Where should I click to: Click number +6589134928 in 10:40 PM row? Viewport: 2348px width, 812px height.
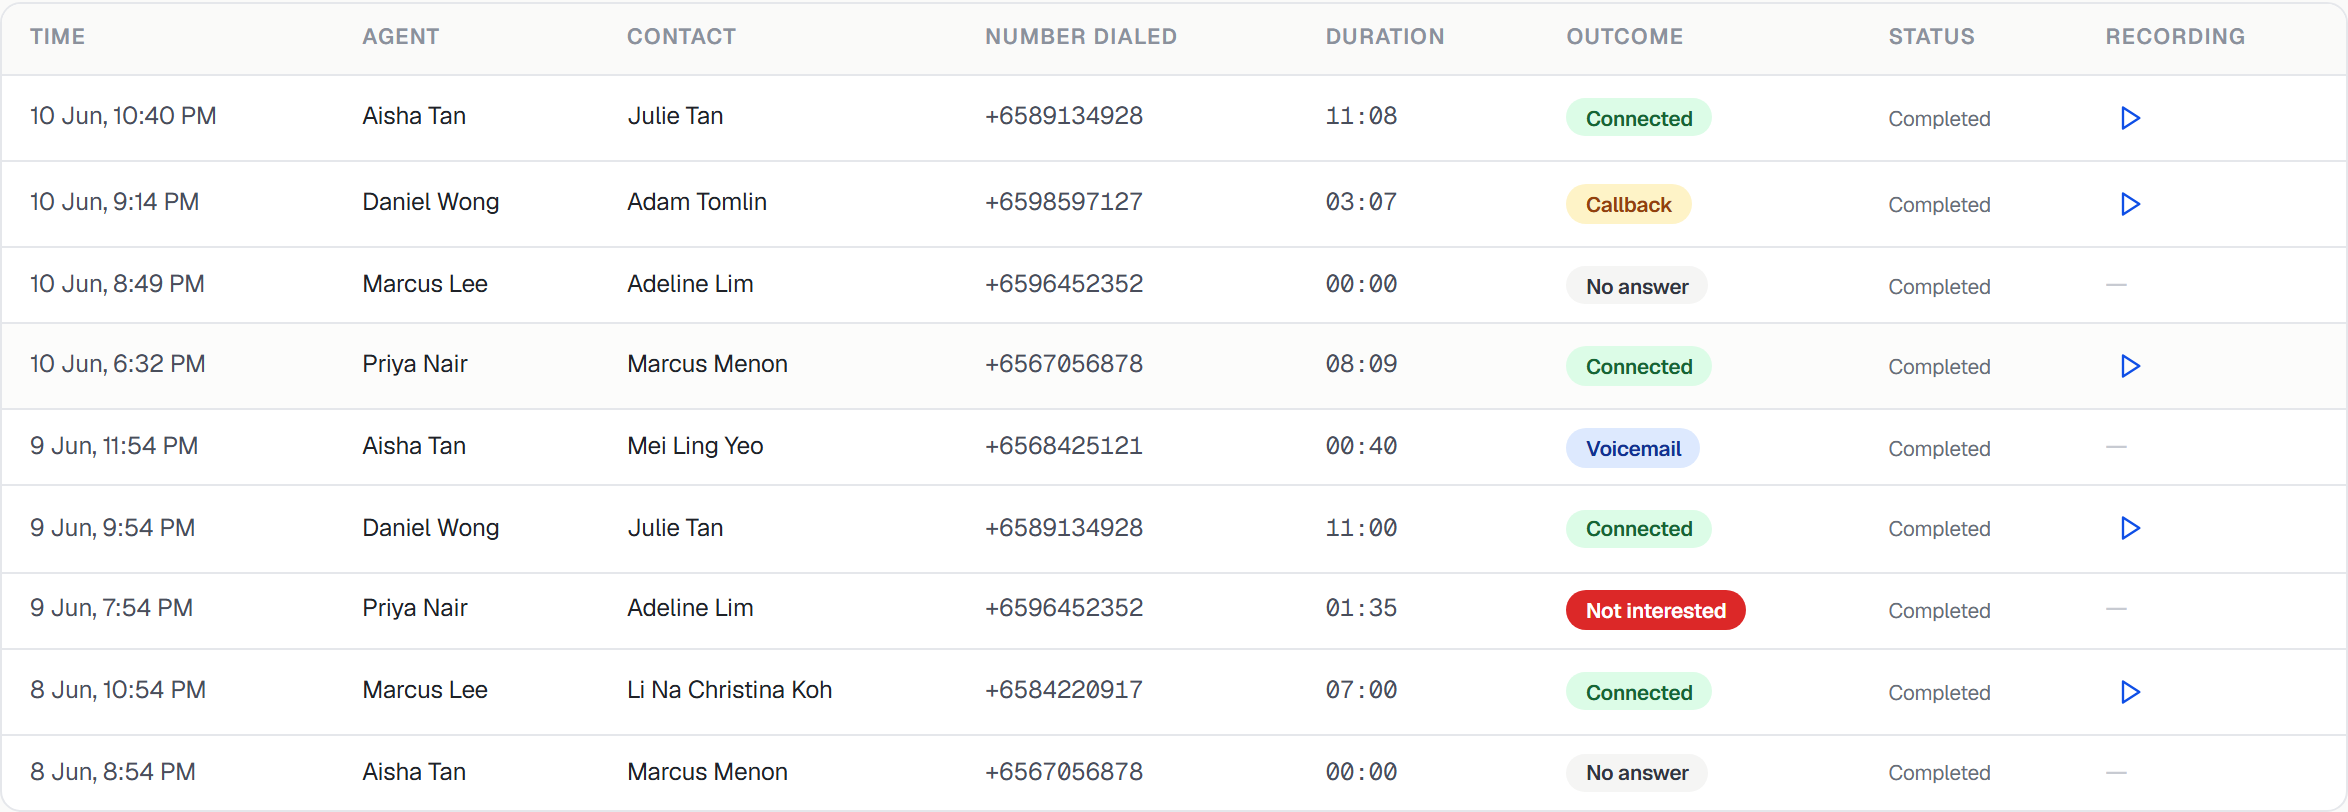(1064, 116)
